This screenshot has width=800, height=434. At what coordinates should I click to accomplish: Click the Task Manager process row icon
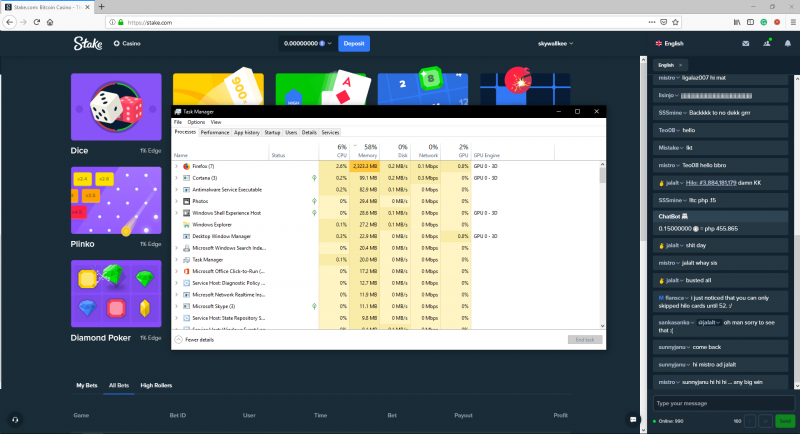(187, 260)
